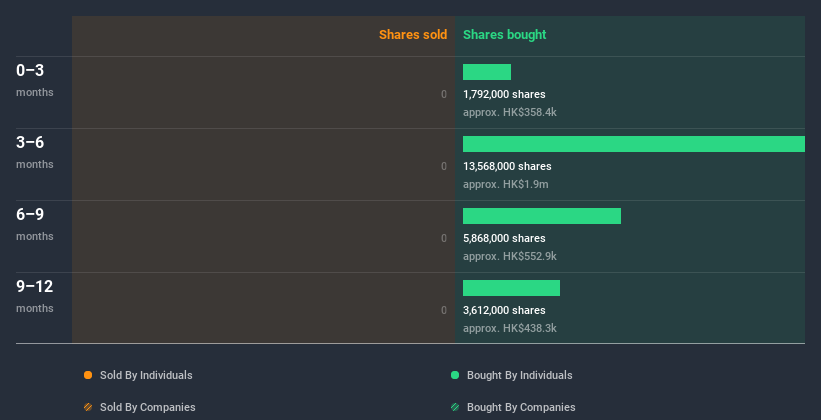
Task: Select the 9–12 months green bar
Action: pyautogui.click(x=512, y=288)
